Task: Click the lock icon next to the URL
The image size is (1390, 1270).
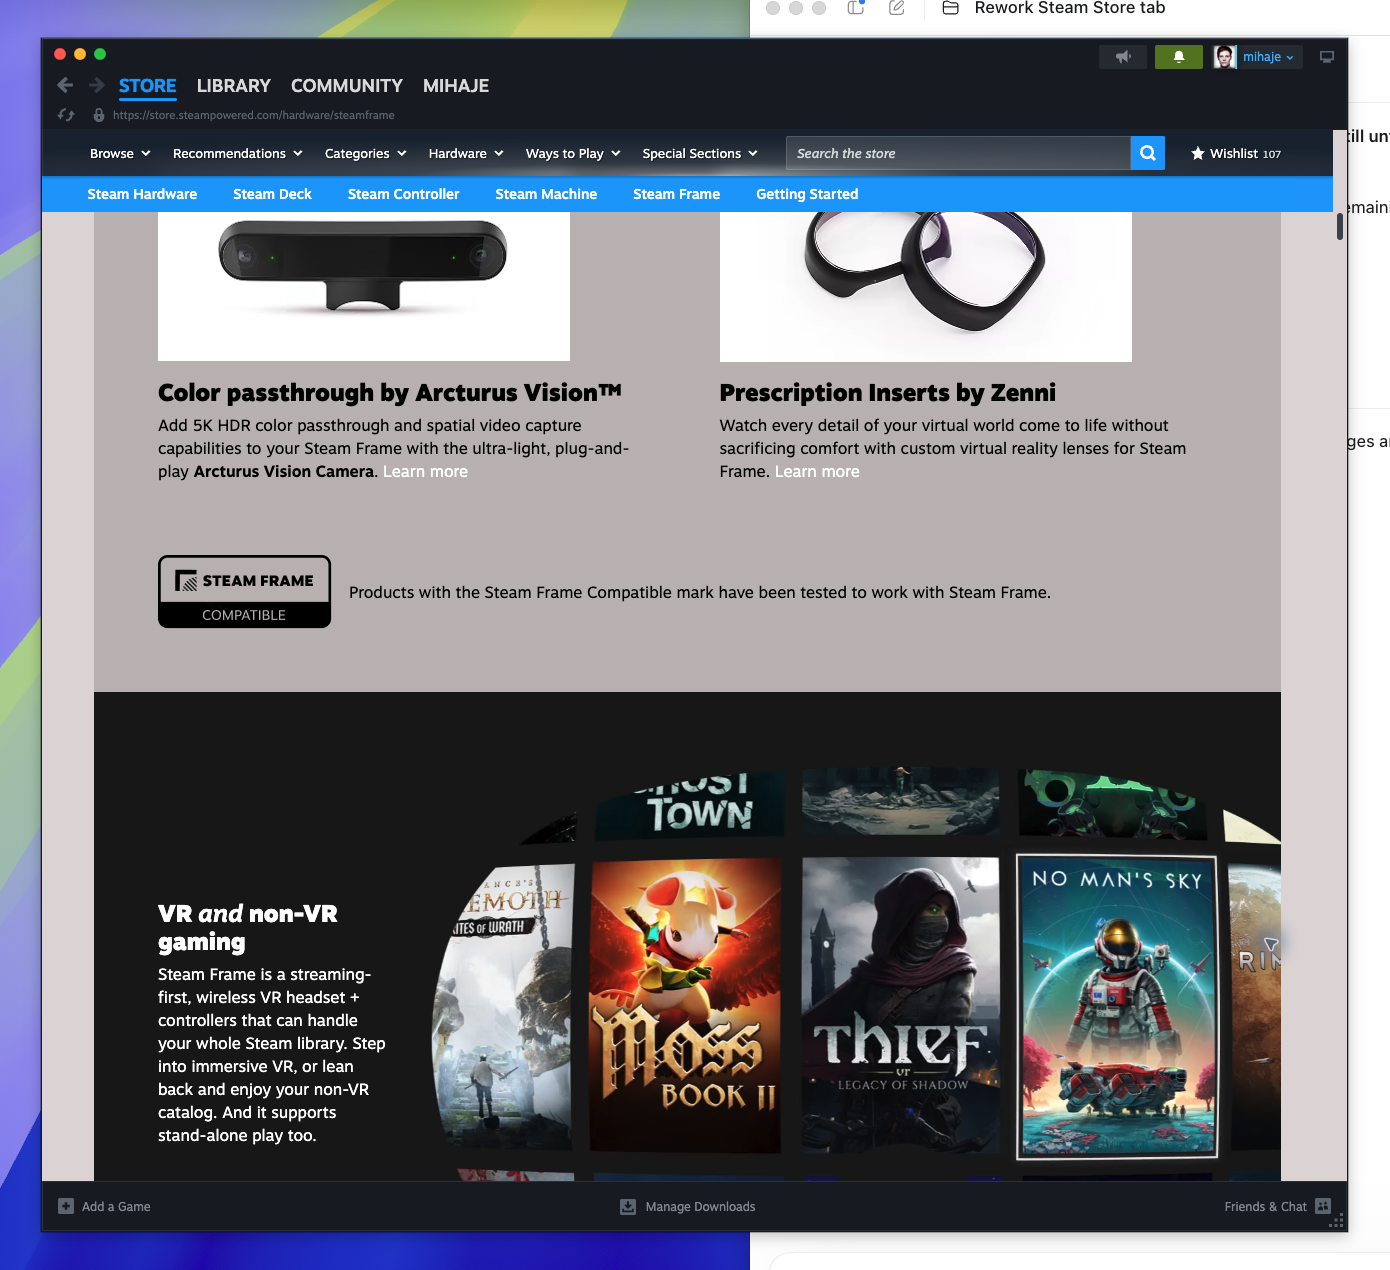Action: tap(99, 115)
